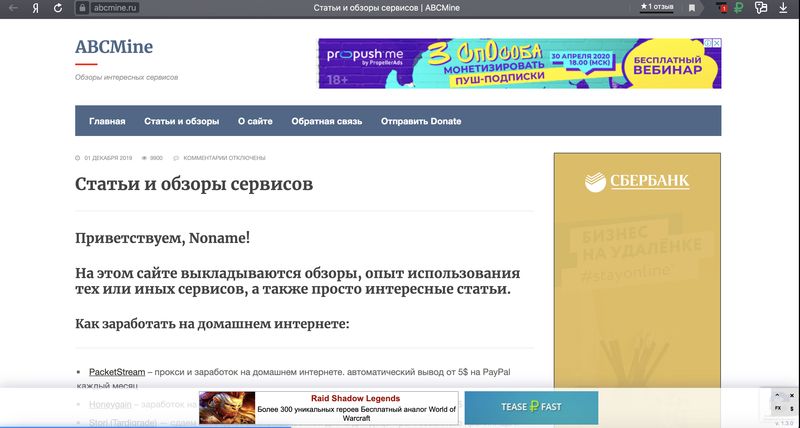The height and width of the screenshot is (428, 800).
Task: Click the browser downloads arrow icon
Action: tap(783, 8)
